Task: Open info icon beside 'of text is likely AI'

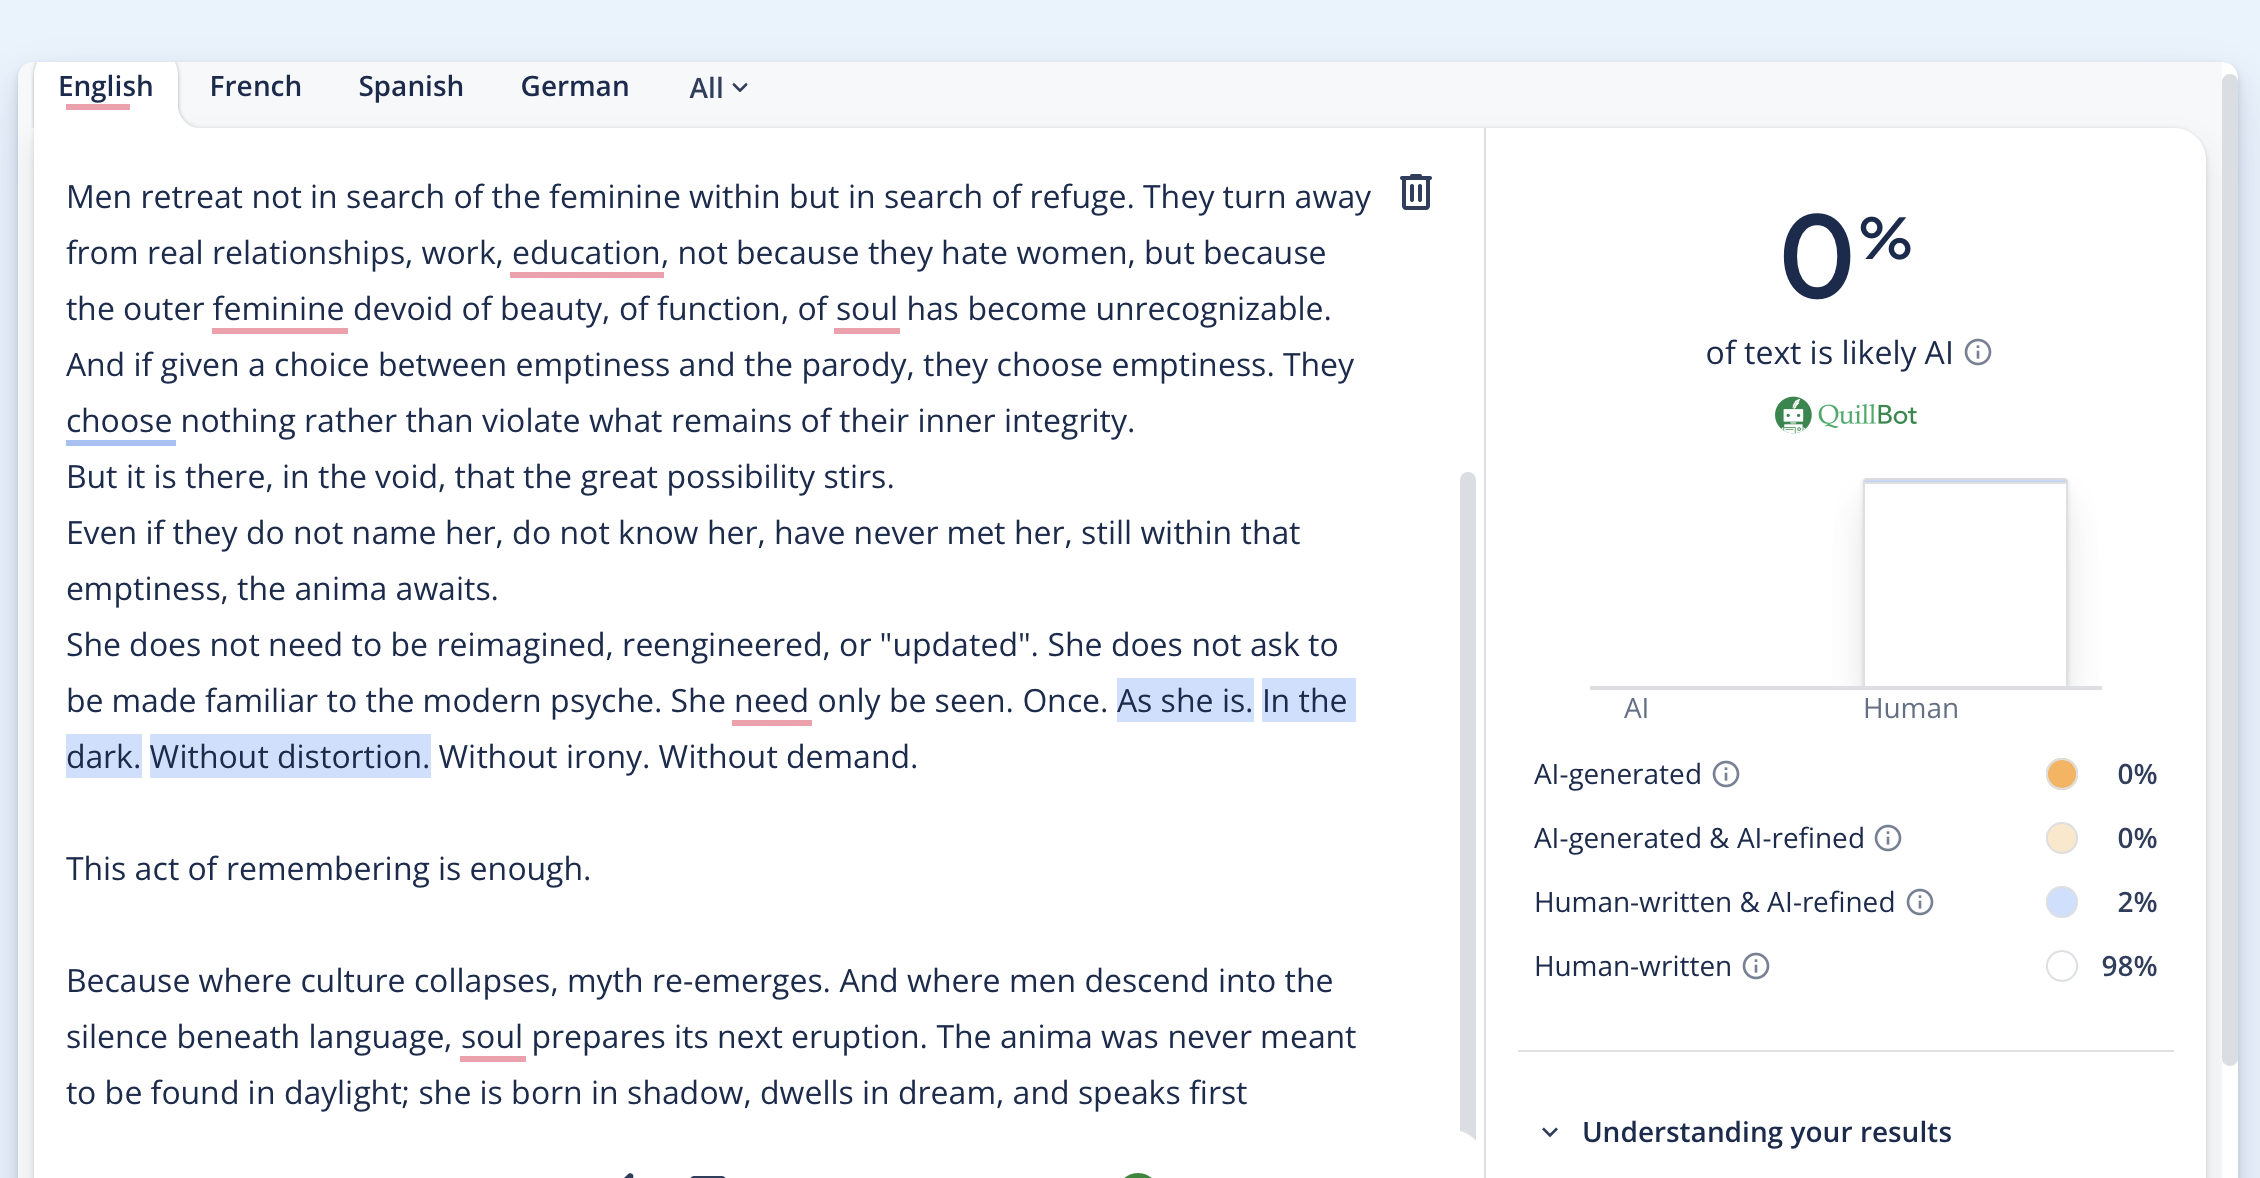Action: click(1978, 353)
